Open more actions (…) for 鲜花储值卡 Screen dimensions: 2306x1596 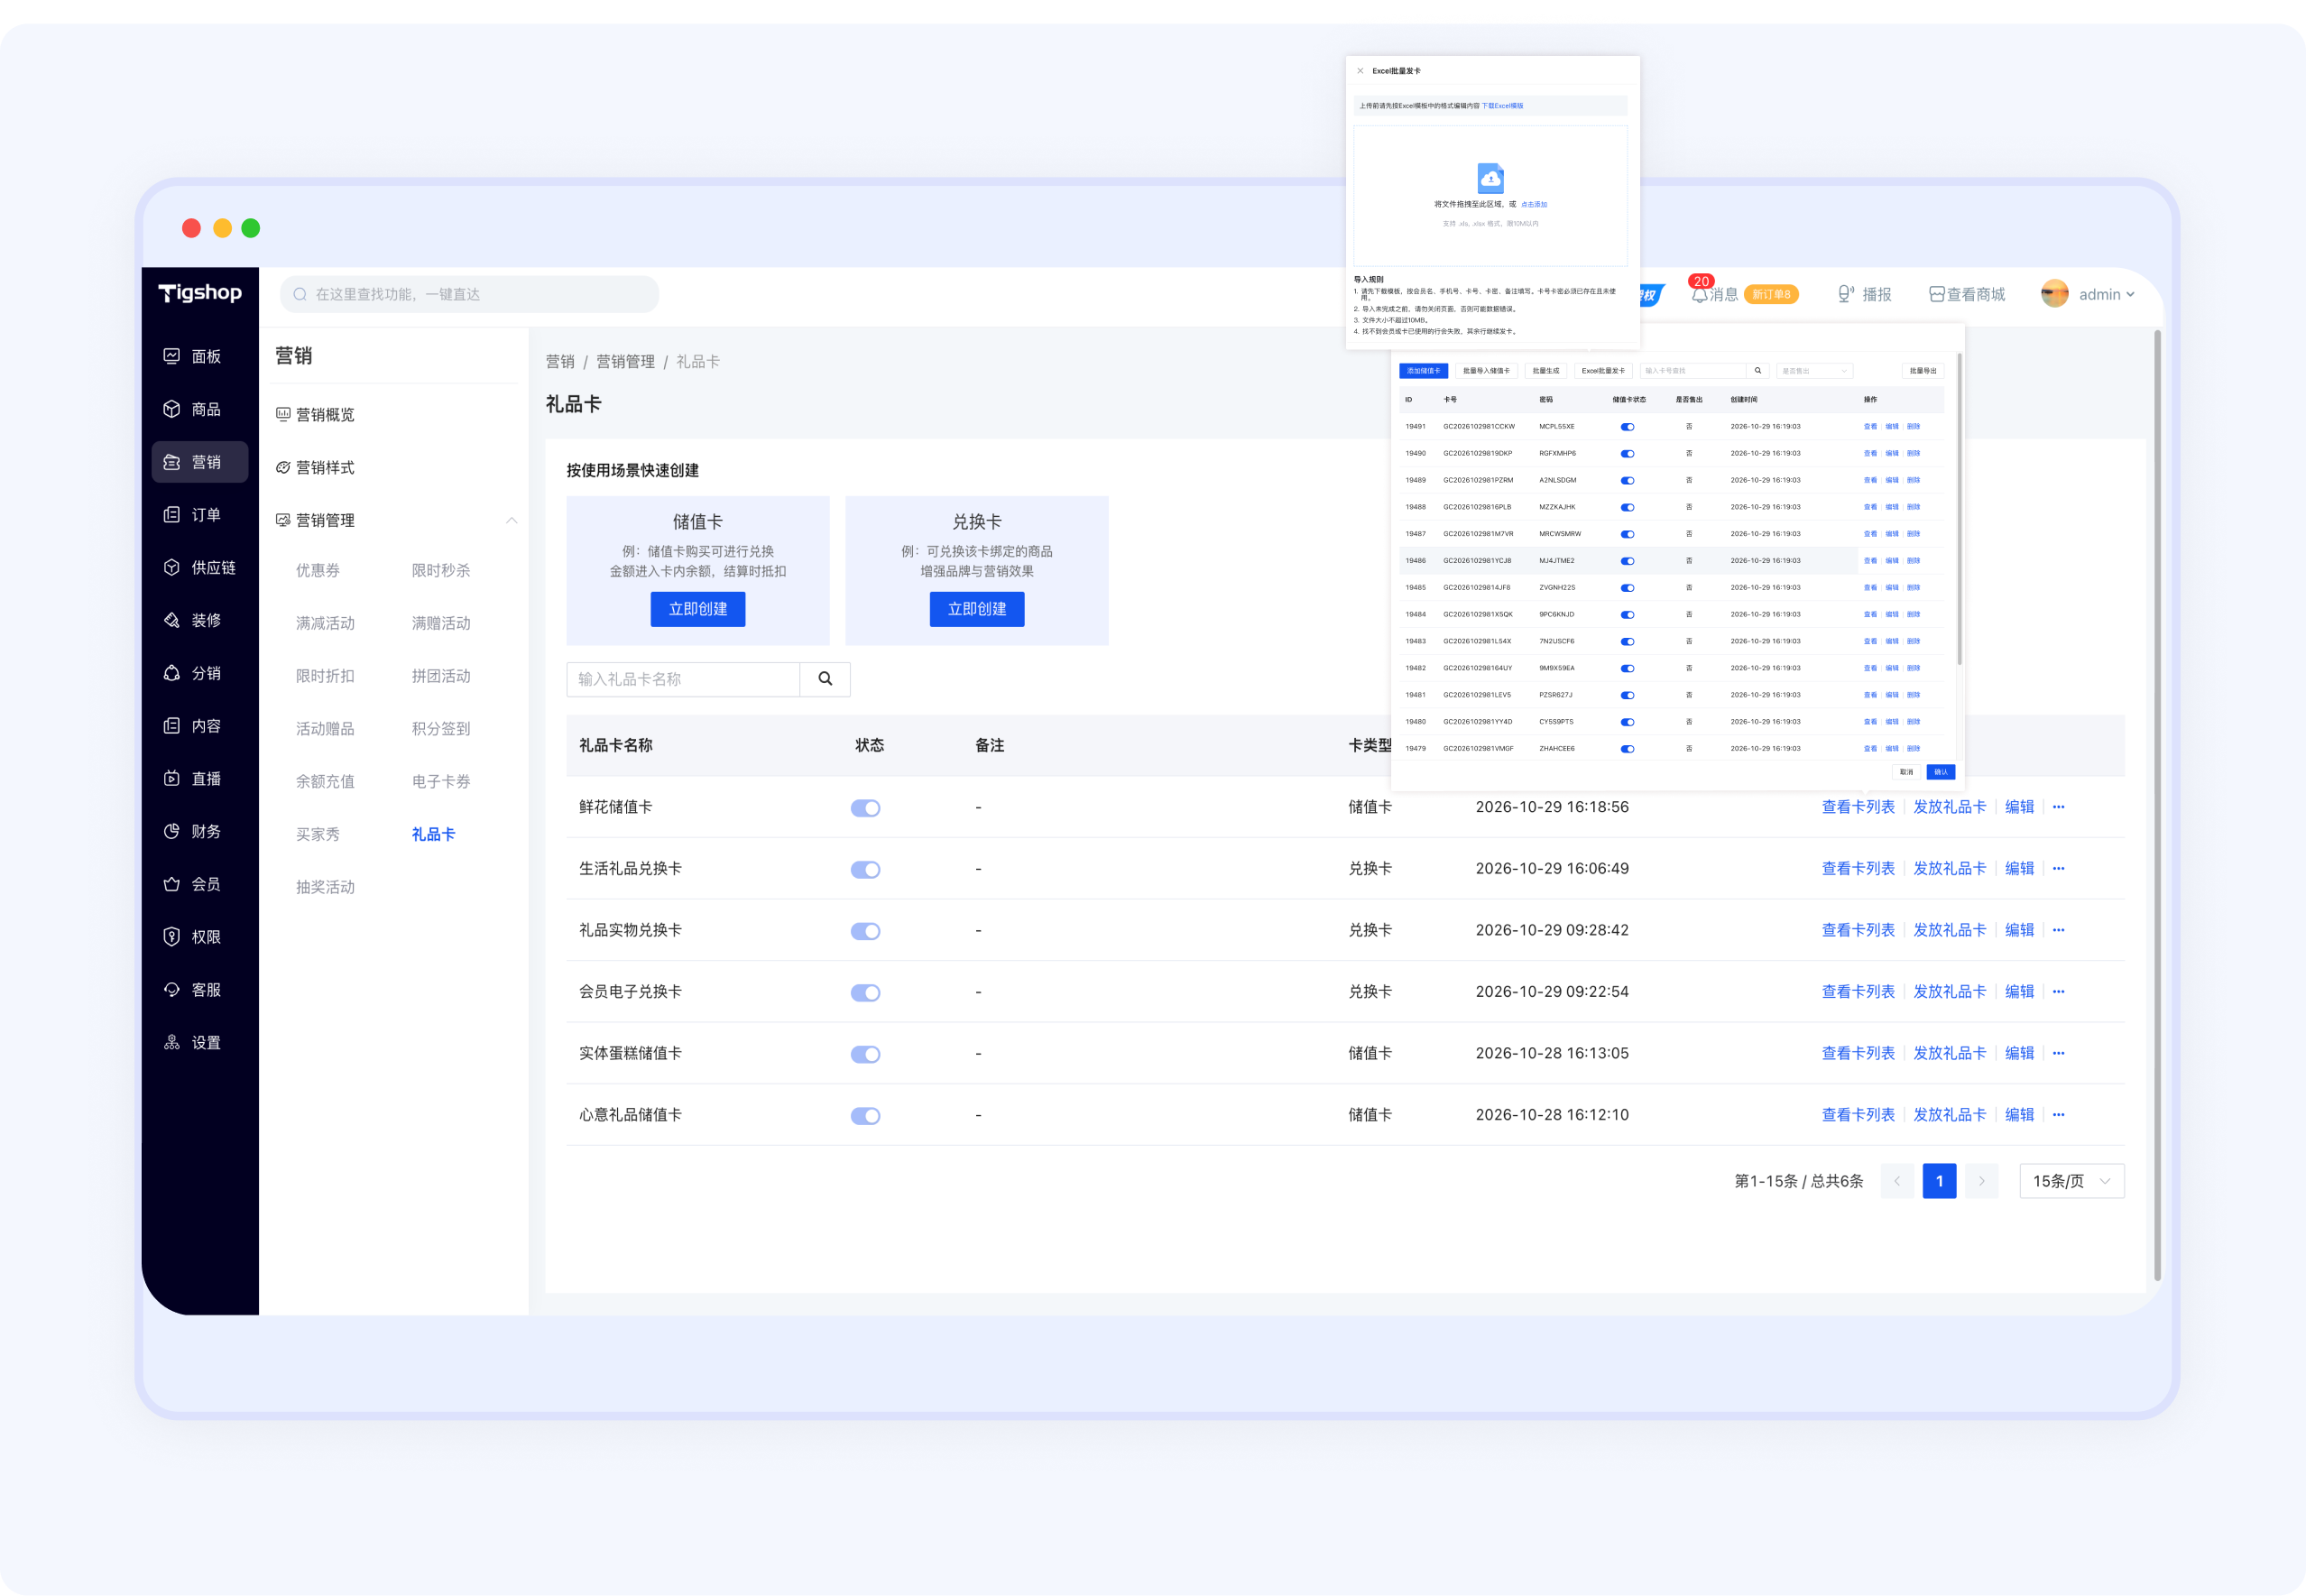point(2058,807)
